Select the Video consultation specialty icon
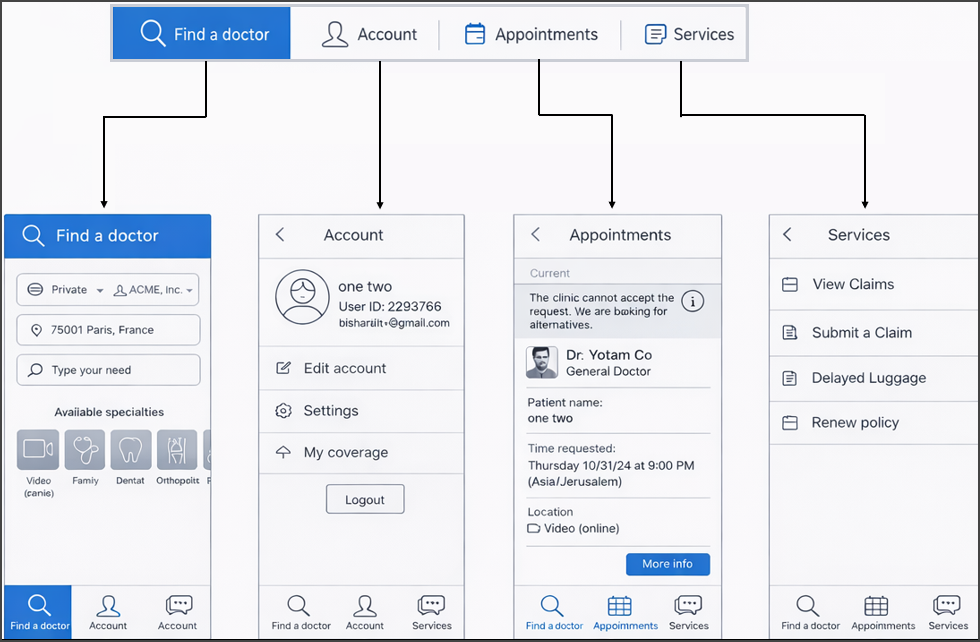Image resolution: width=980 pixels, height=642 pixels. pos(38,450)
